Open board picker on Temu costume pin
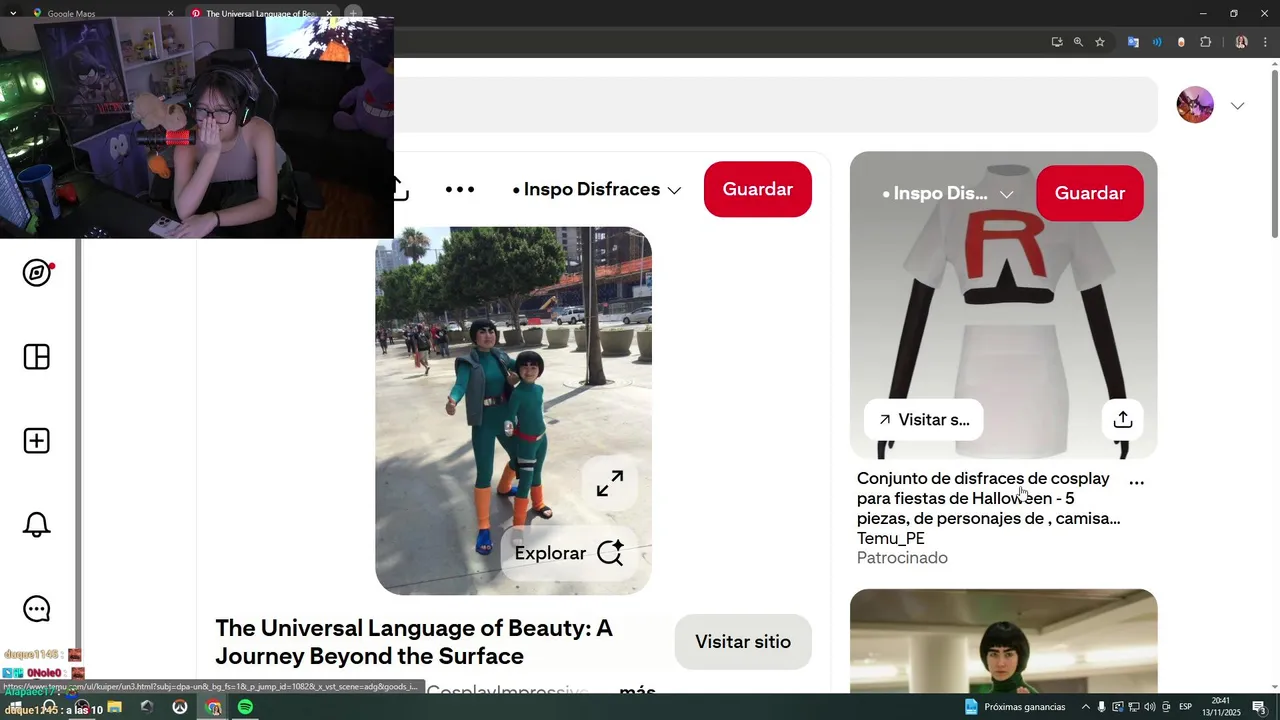 [x=948, y=193]
